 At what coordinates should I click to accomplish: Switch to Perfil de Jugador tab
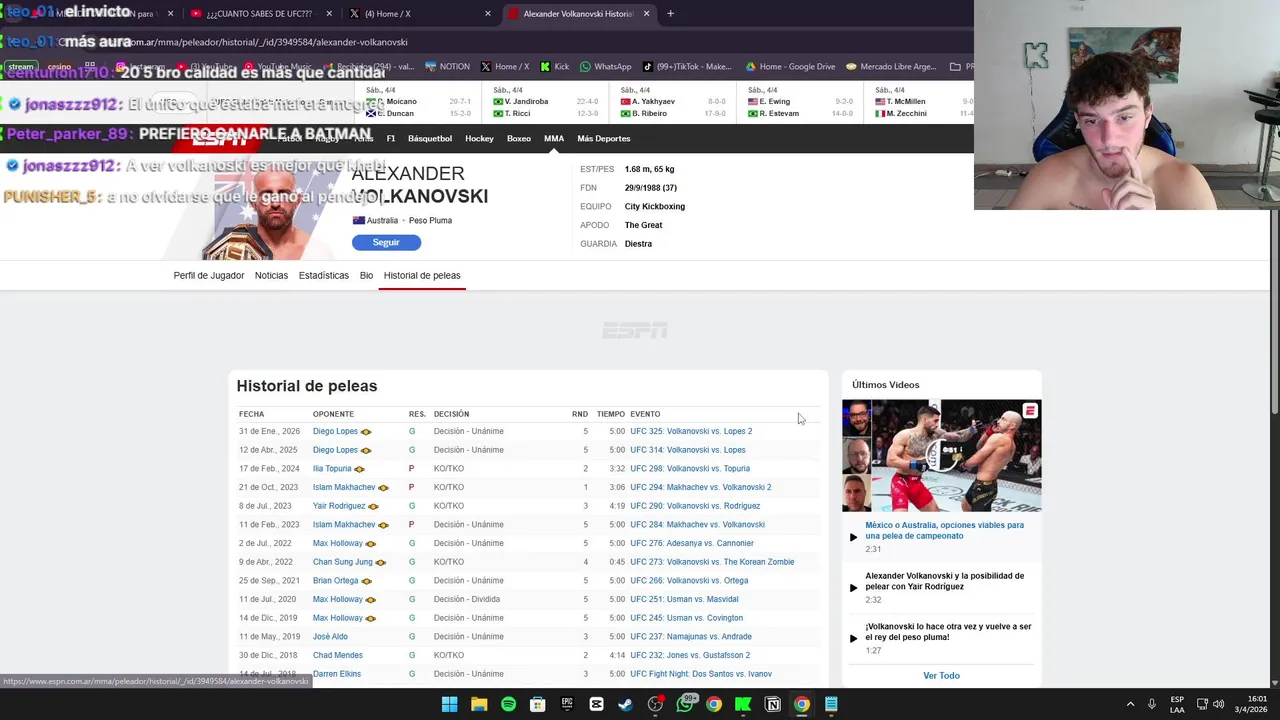click(x=208, y=275)
